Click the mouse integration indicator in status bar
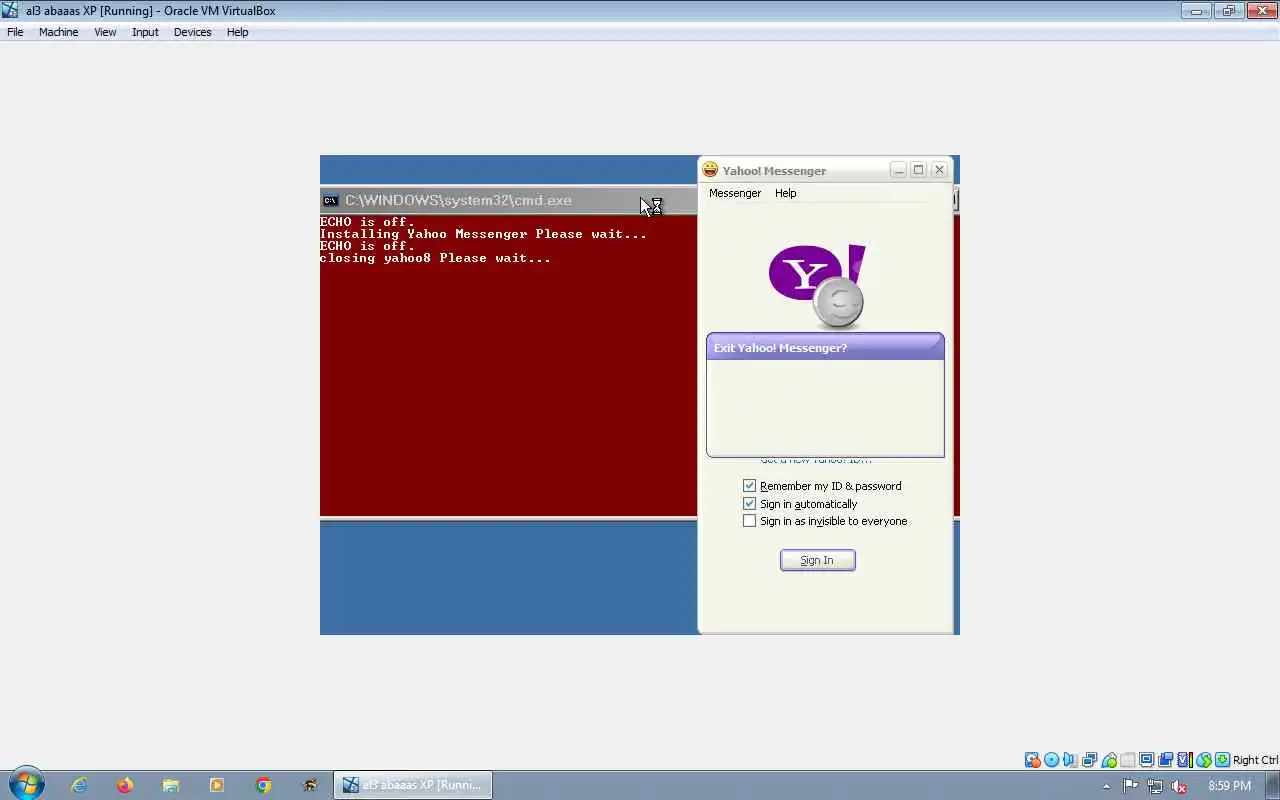The height and width of the screenshot is (800, 1280). tap(1204, 760)
